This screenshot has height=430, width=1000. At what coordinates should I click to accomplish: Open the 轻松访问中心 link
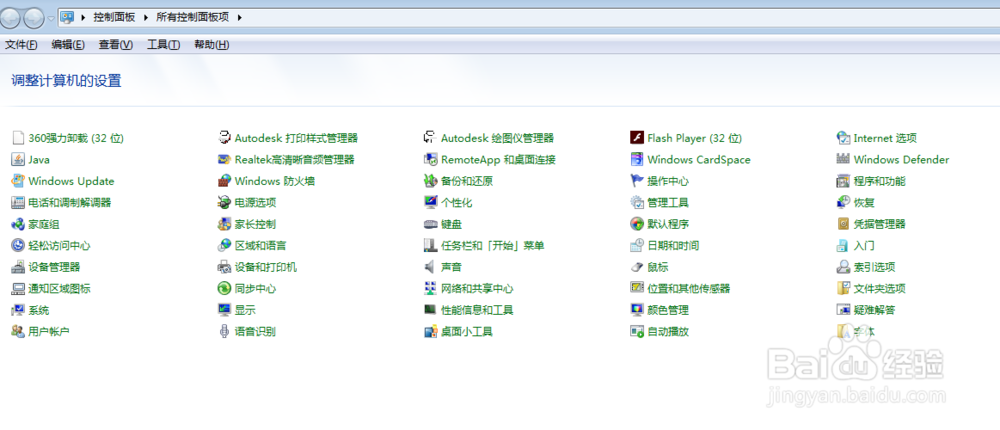point(59,246)
